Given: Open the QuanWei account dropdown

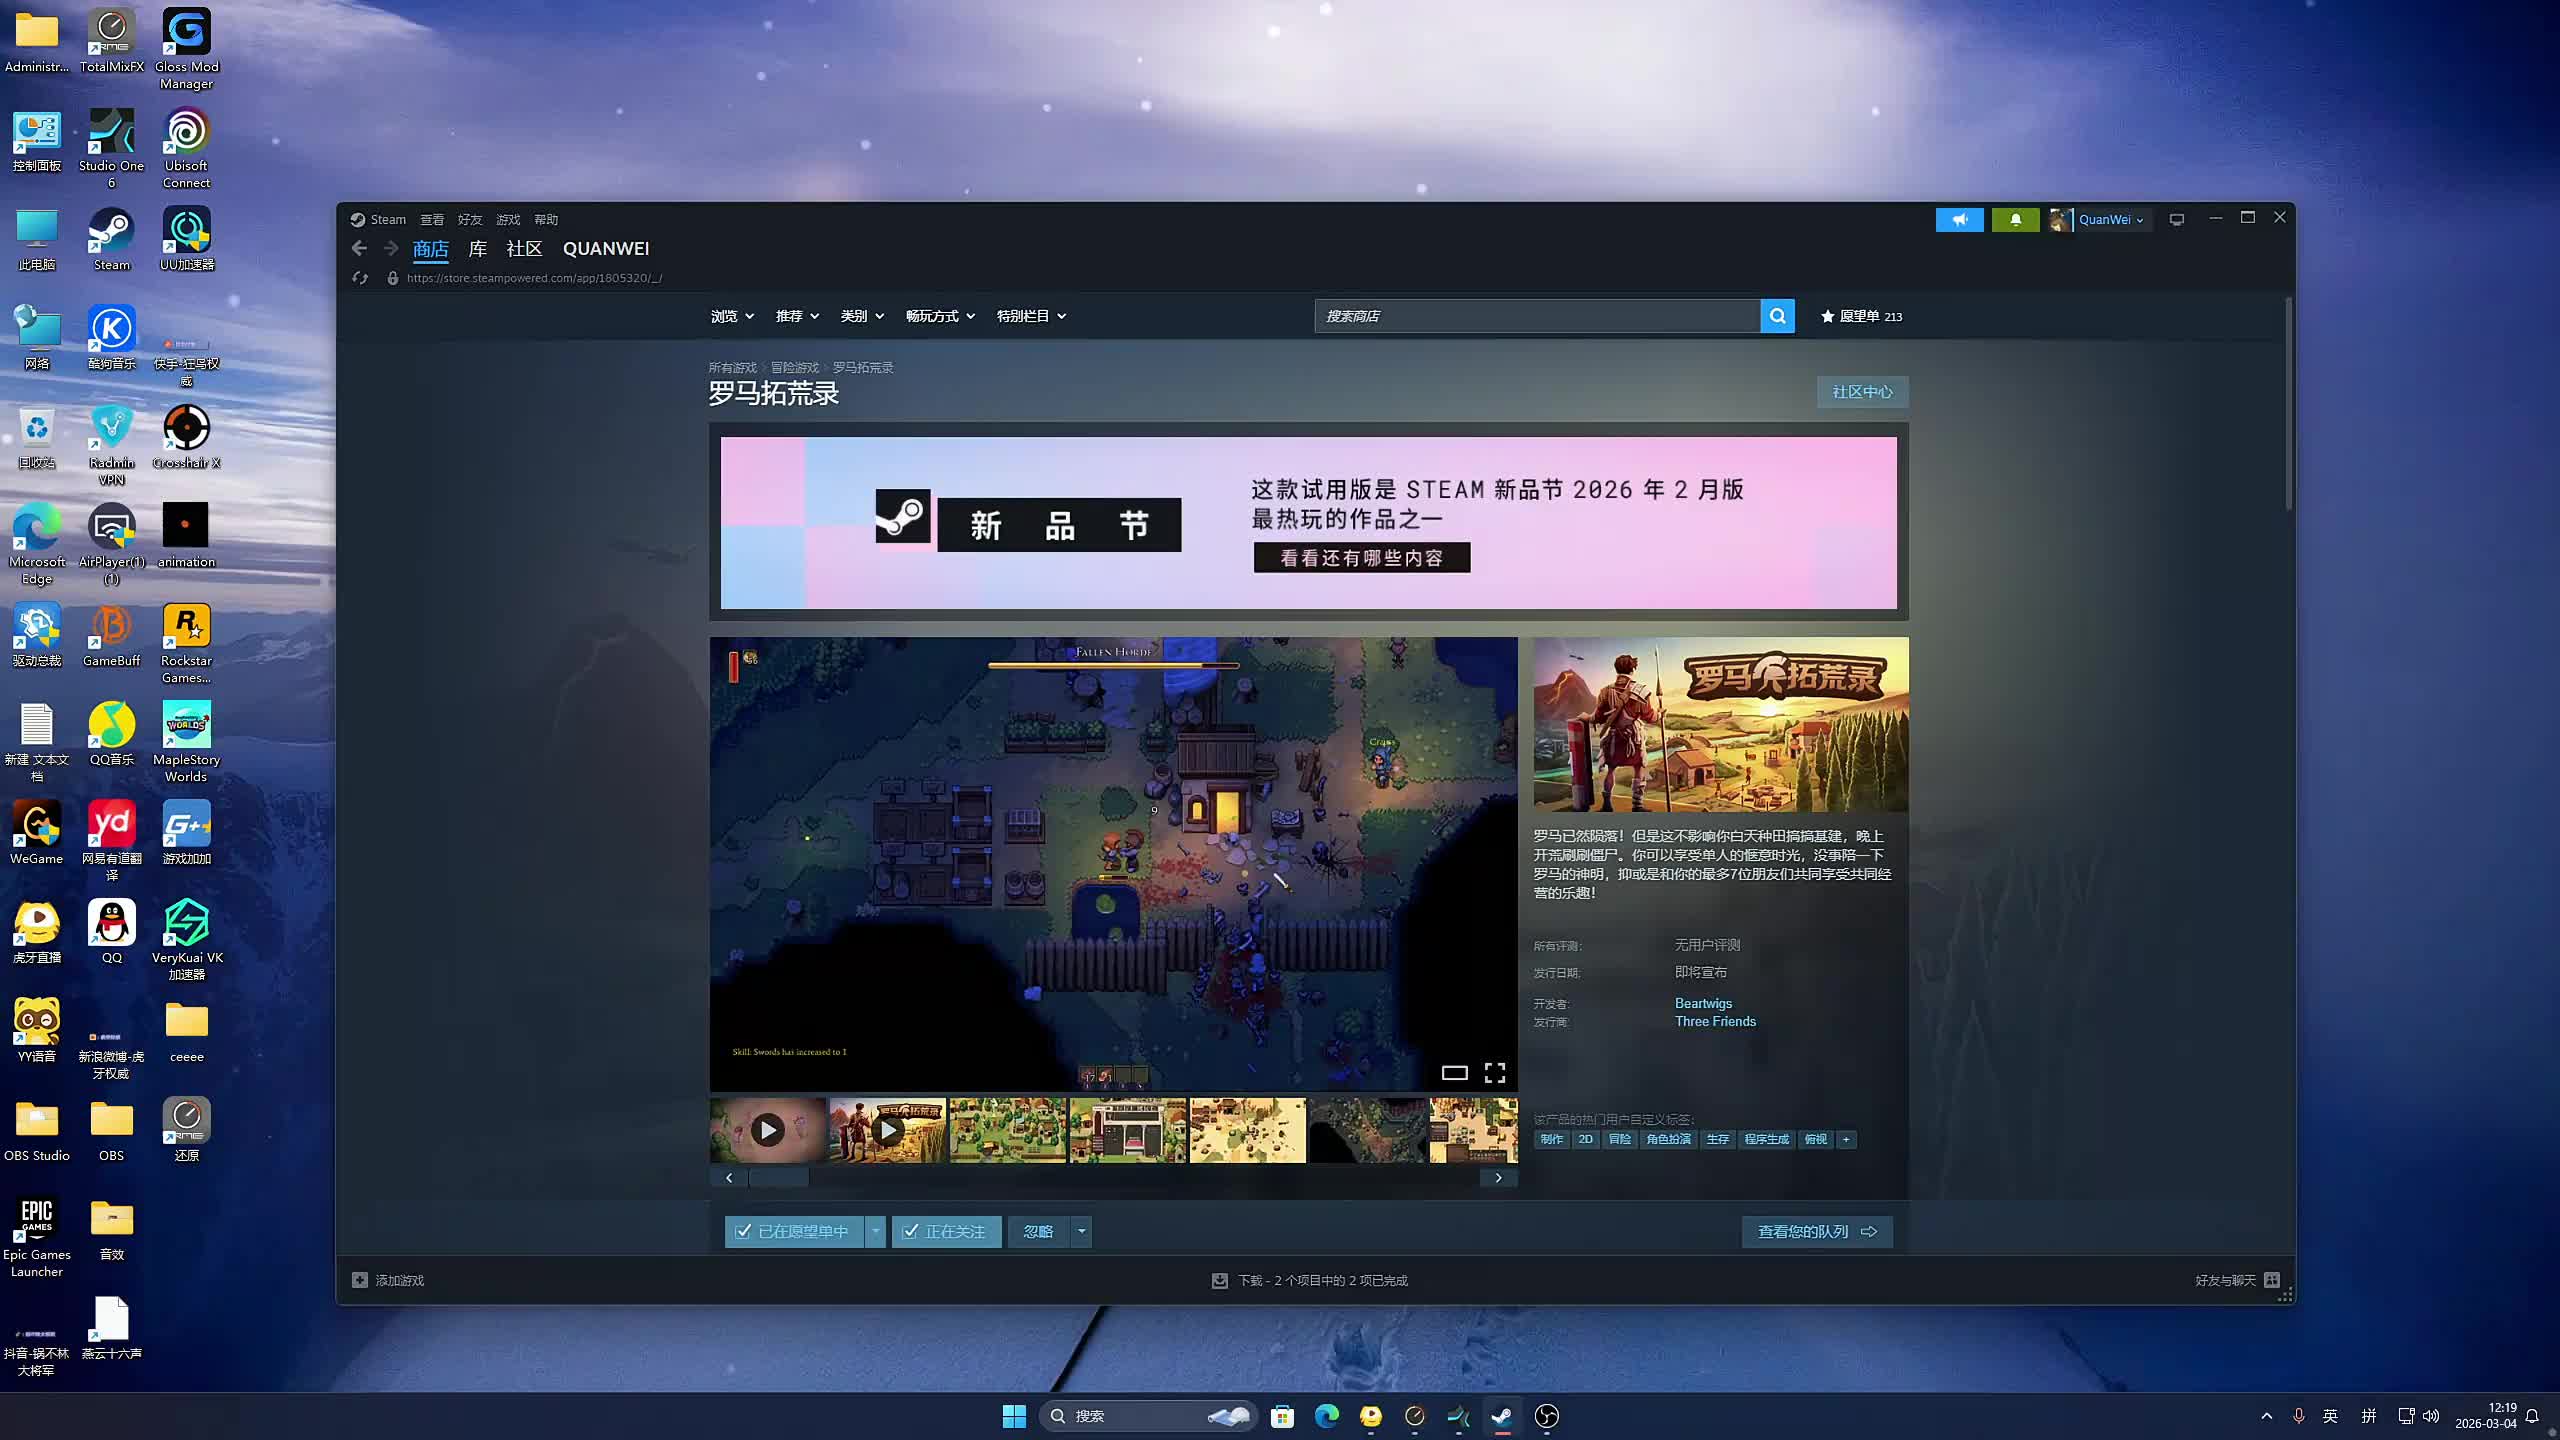Looking at the screenshot, I should pos(2110,220).
